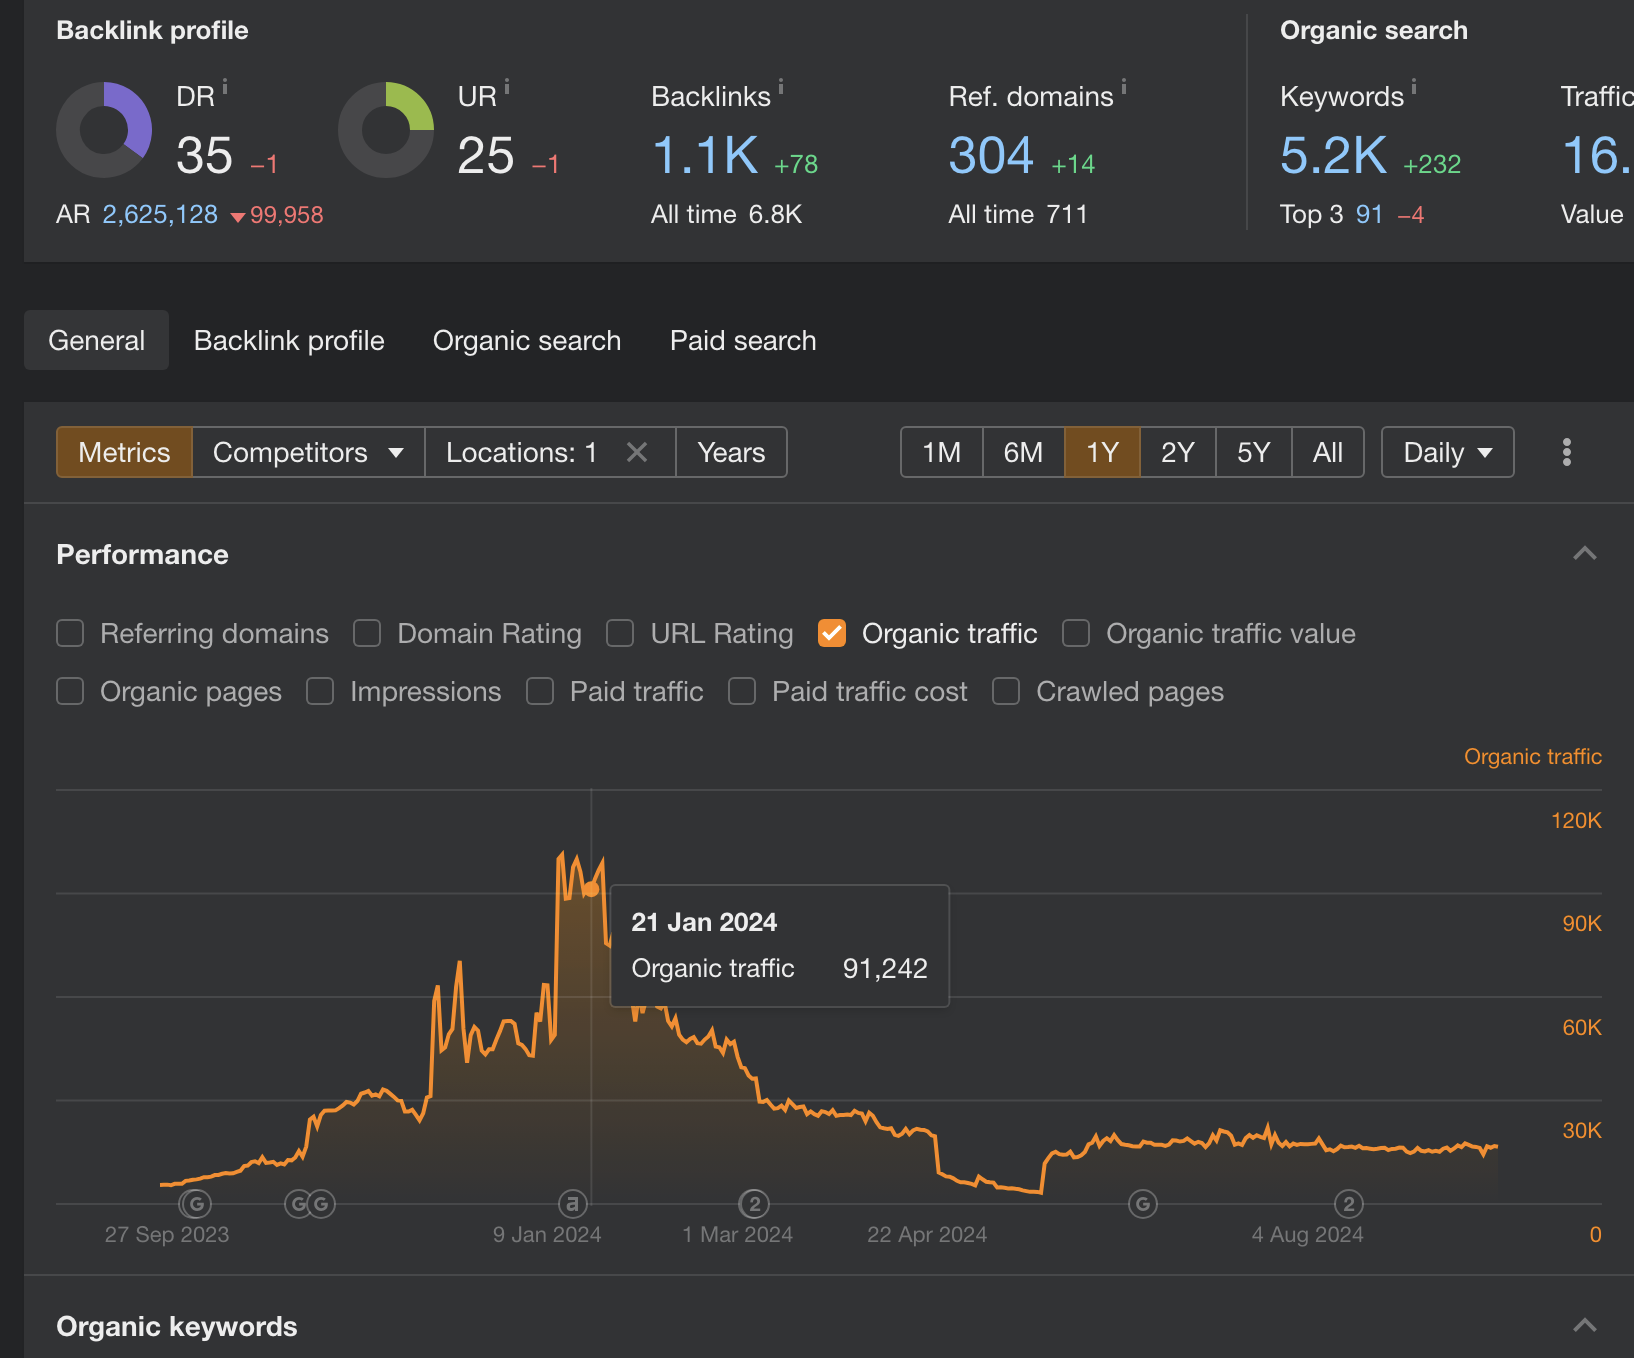Click the Ref. domains info icon
This screenshot has width=1634, height=1358.
[1124, 87]
